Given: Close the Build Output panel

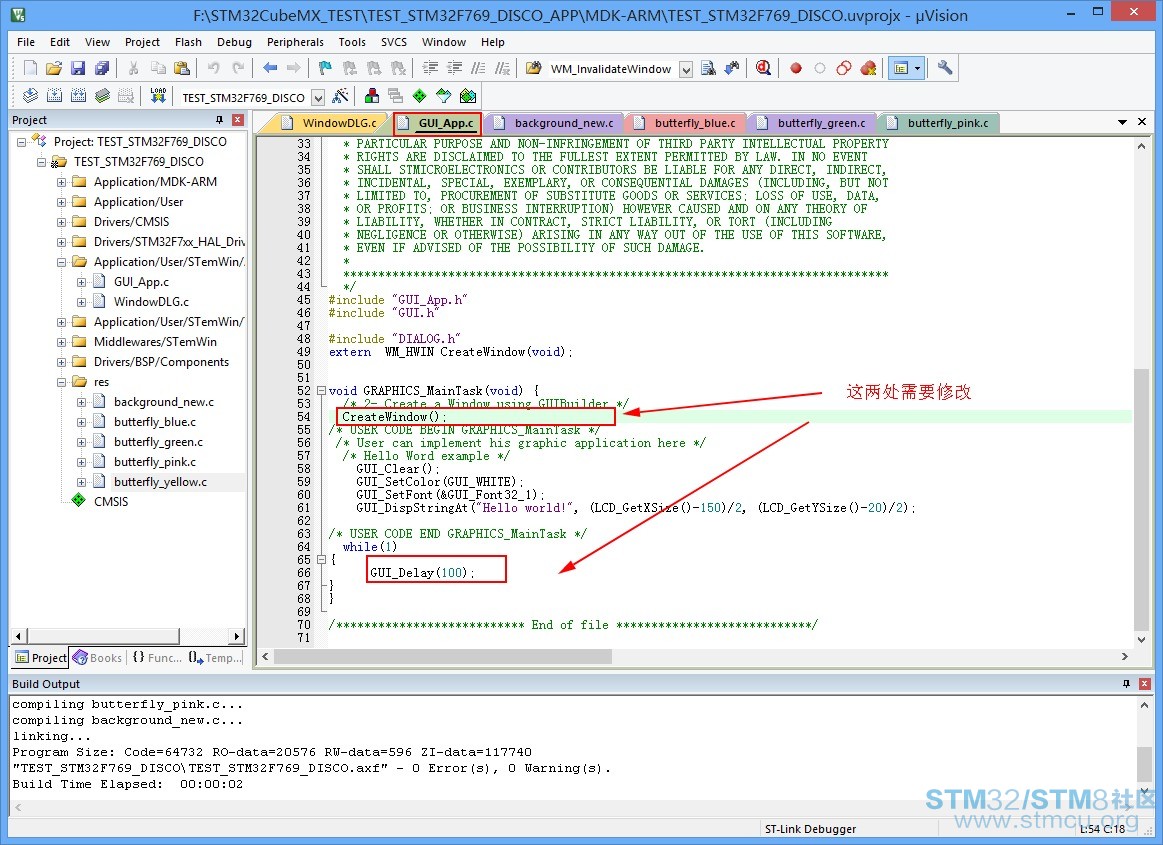Looking at the screenshot, I should coord(1144,684).
